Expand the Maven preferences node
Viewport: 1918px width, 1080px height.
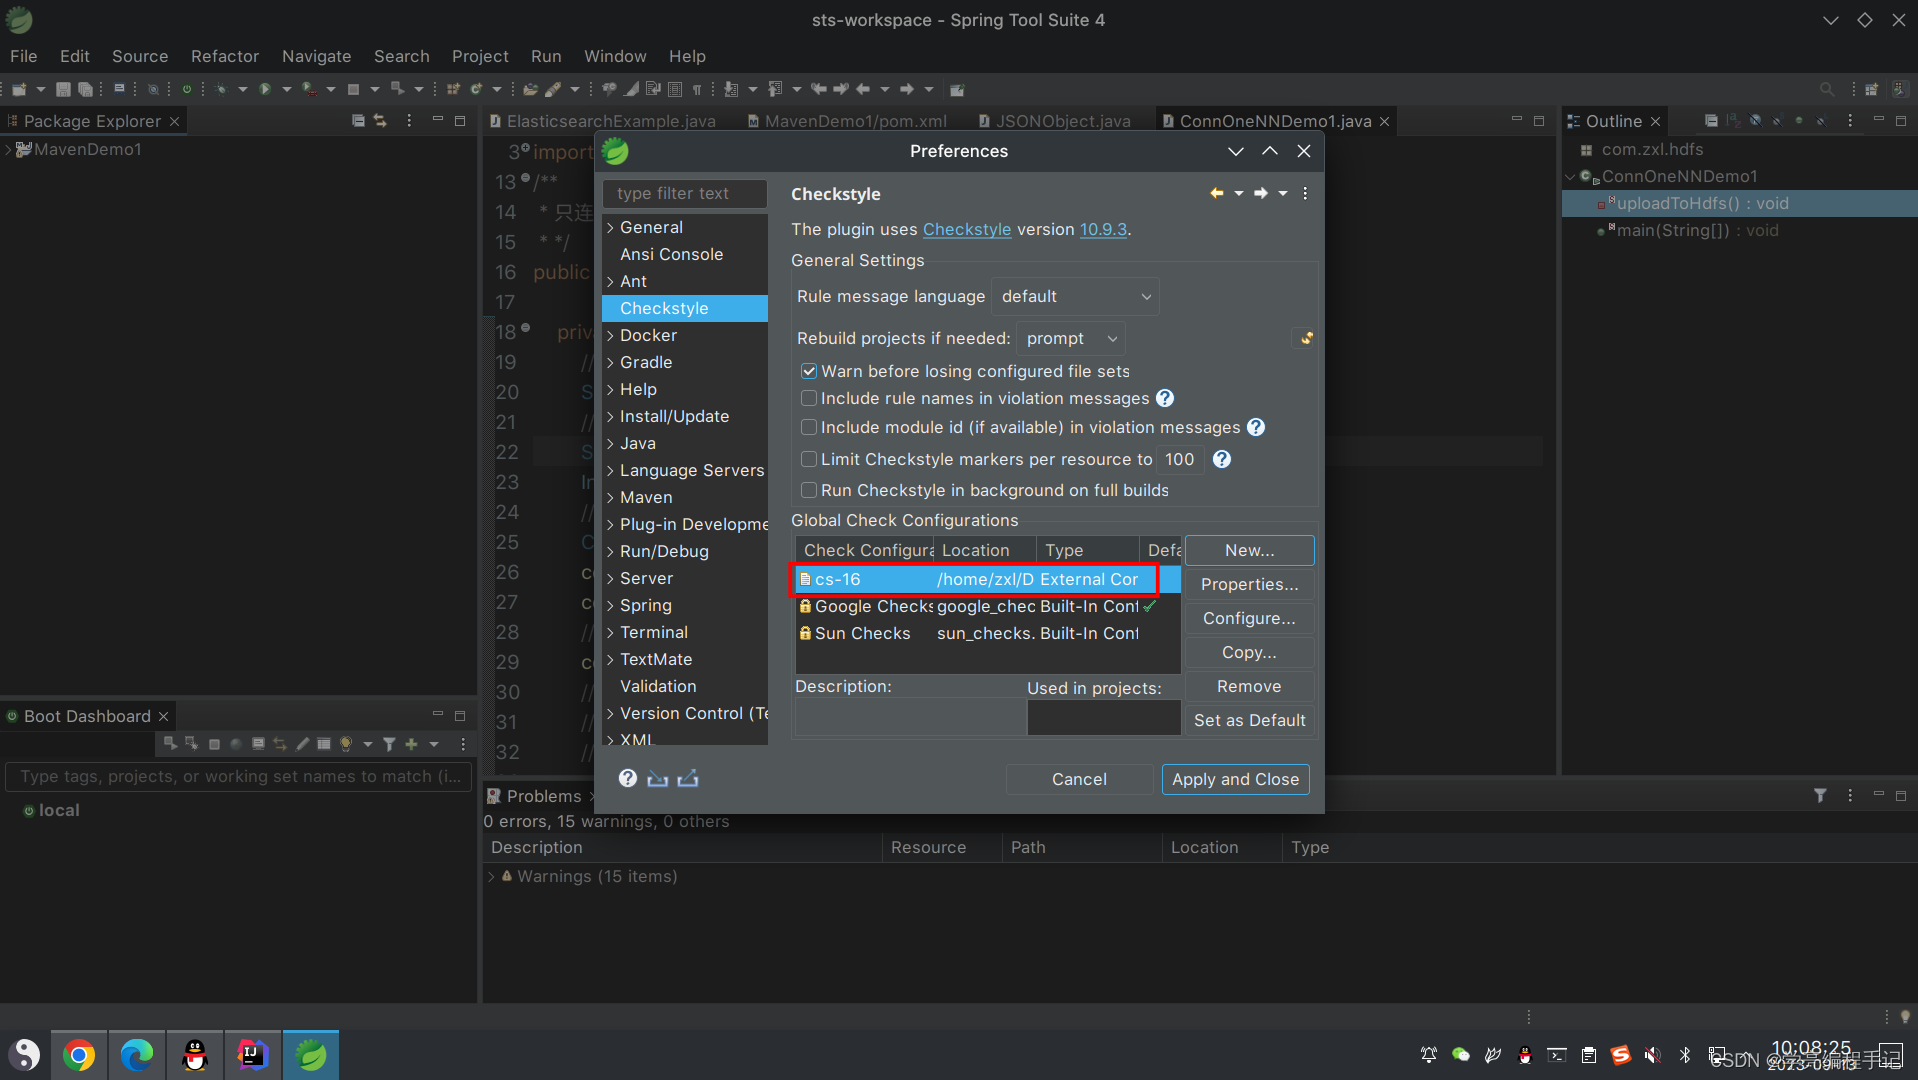tap(610, 498)
